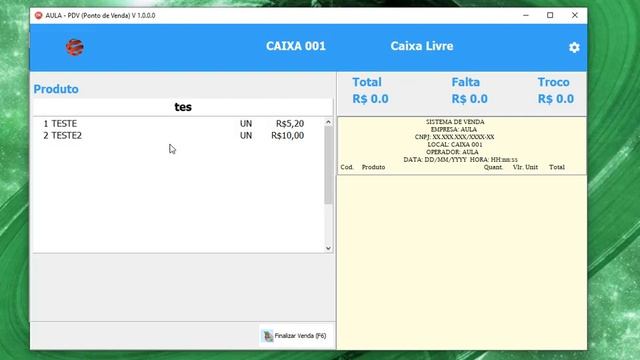This screenshot has width=640, height=360.
Task: Click the red globe logo in the header
Action: [75, 47]
